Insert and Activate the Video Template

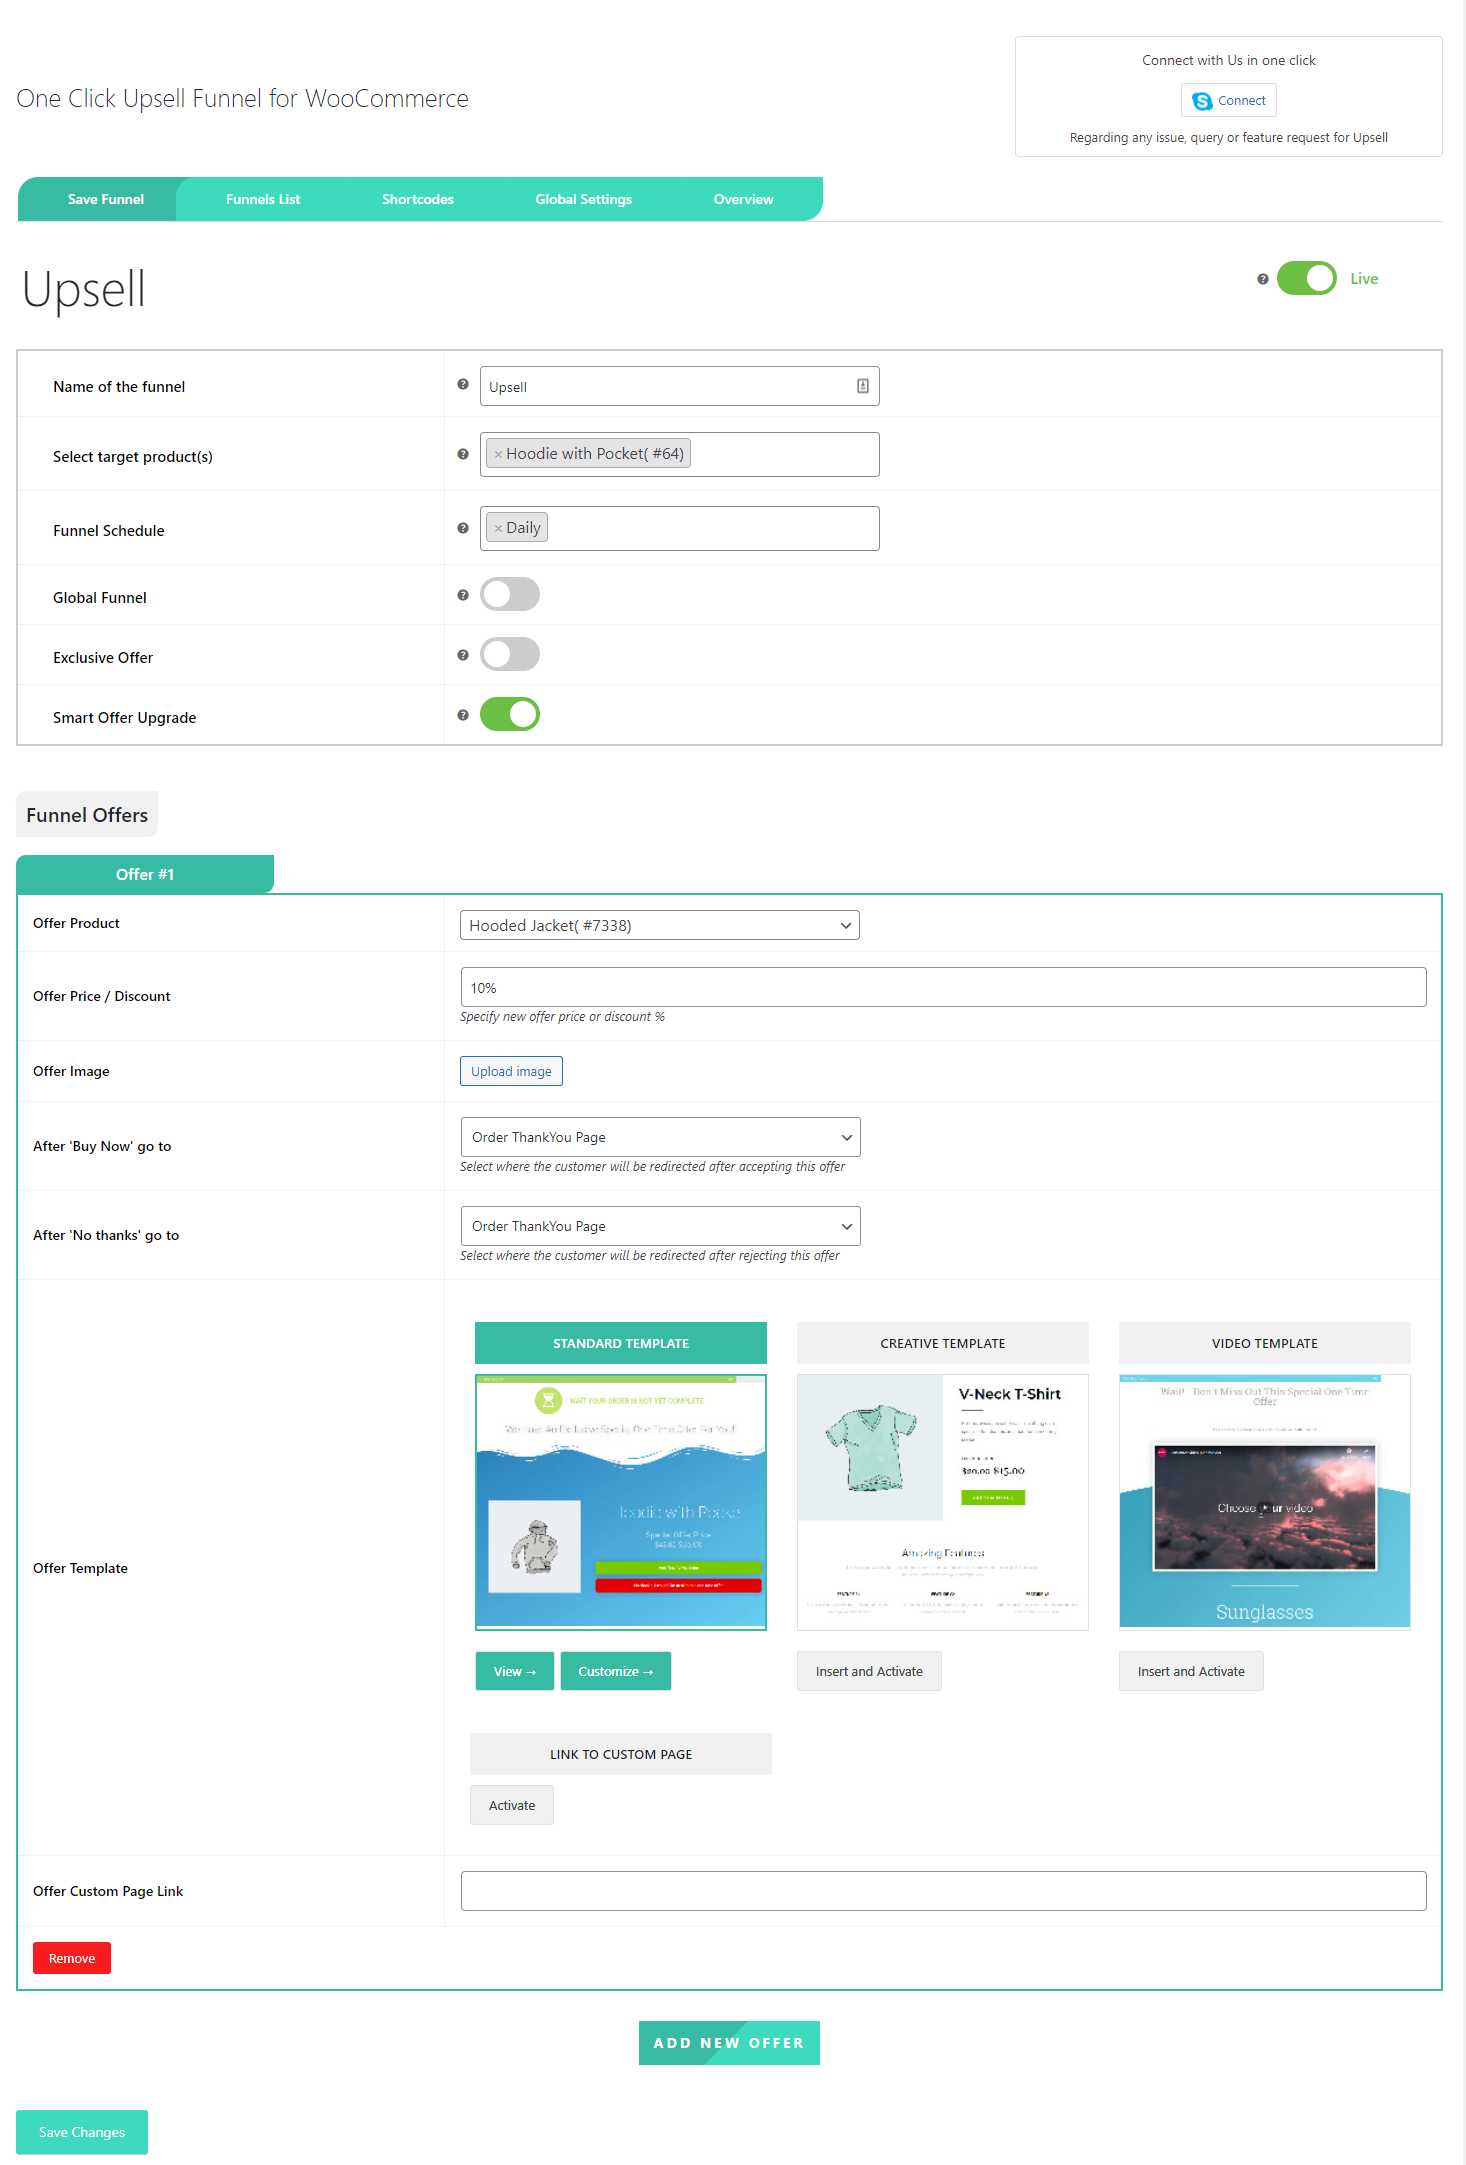click(x=1191, y=1671)
